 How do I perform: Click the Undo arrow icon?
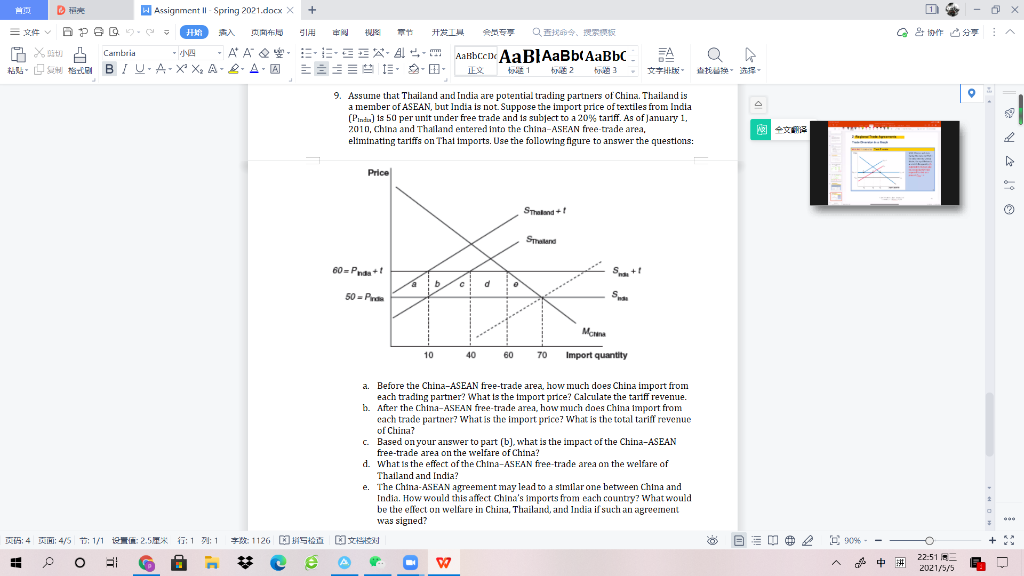coord(130,32)
